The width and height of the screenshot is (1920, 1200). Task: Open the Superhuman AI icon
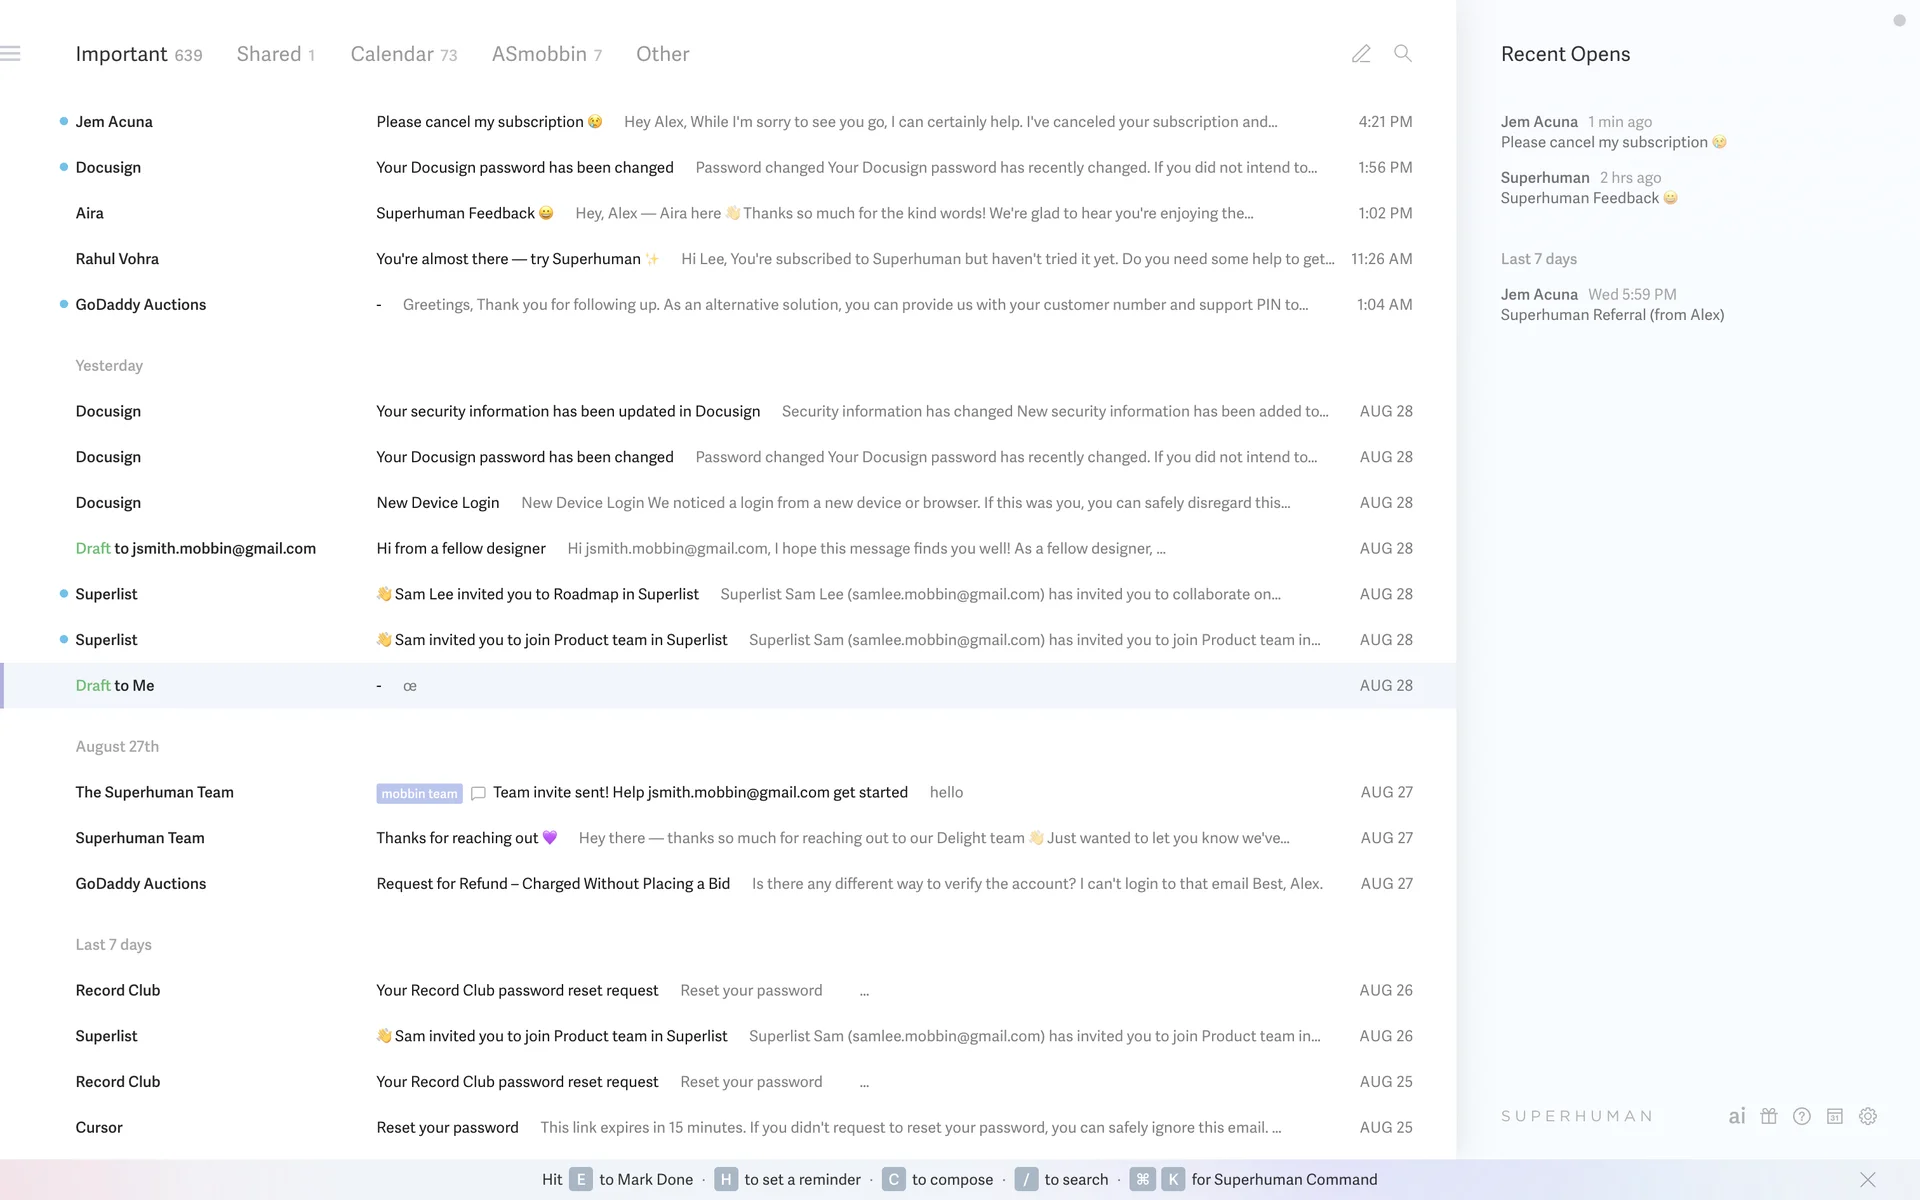(1737, 1116)
